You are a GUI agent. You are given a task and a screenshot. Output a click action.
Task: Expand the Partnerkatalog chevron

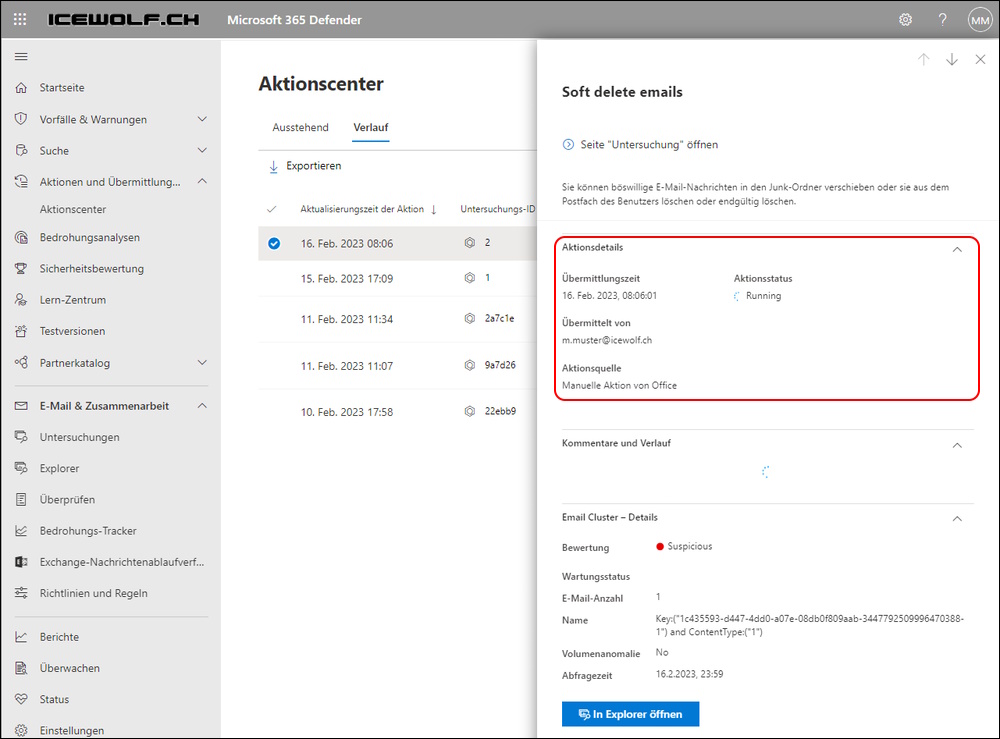click(202, 362)
